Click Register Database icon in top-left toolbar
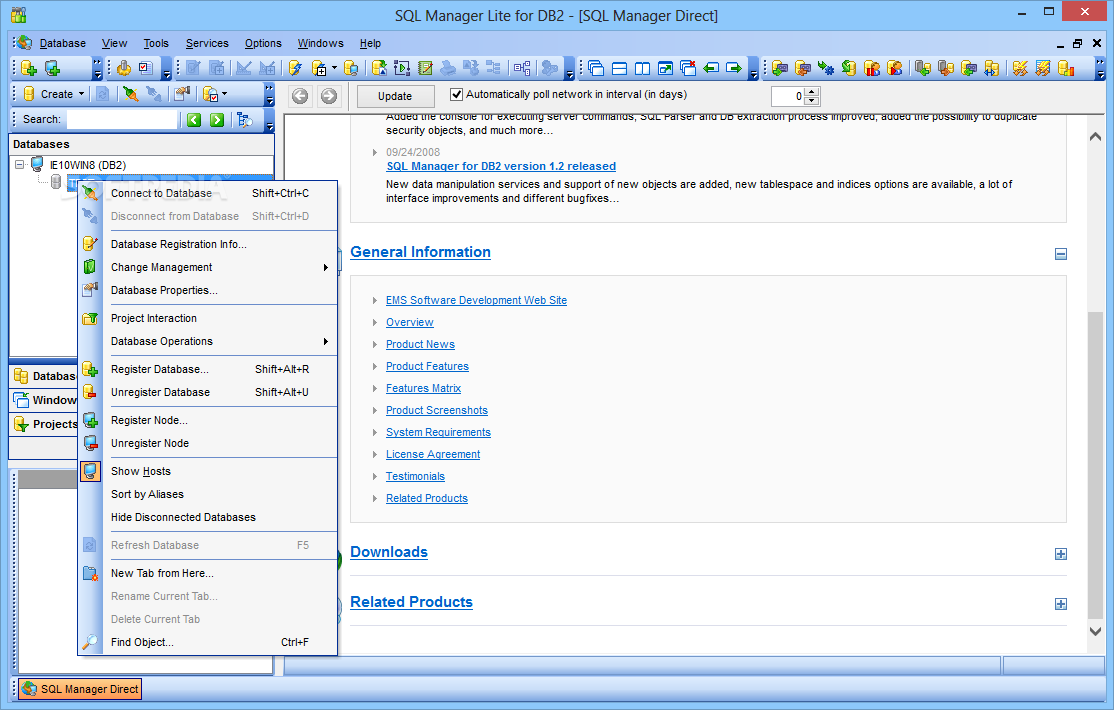Screen dimensions: 1114x710 [x=28, y=68]
